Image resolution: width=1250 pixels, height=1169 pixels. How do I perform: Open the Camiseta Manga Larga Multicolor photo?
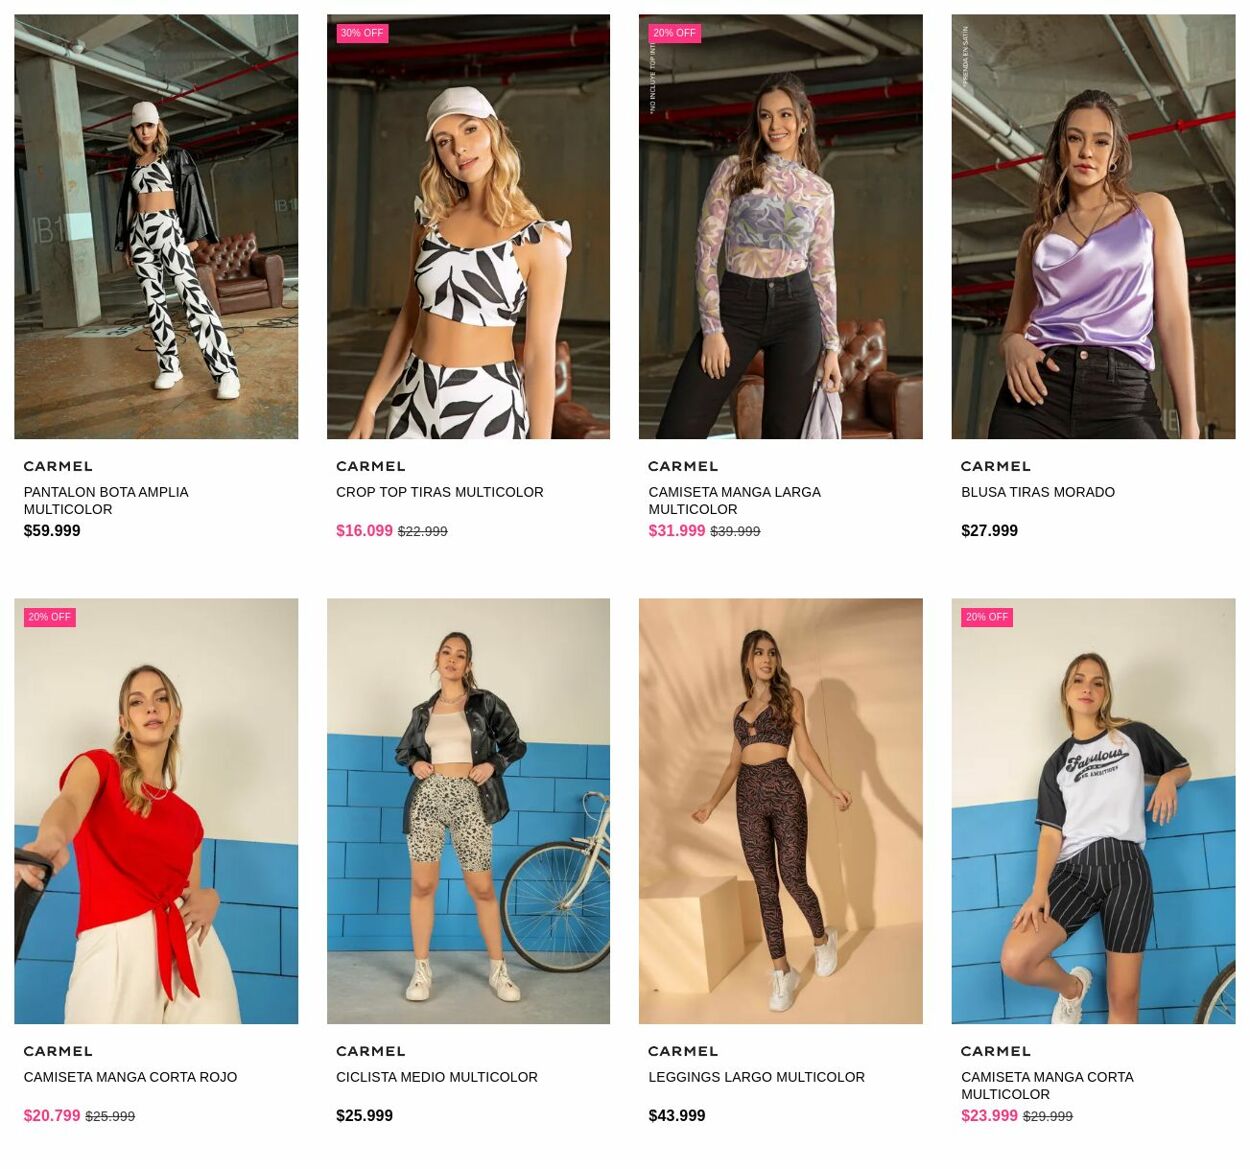pos(781,226)
